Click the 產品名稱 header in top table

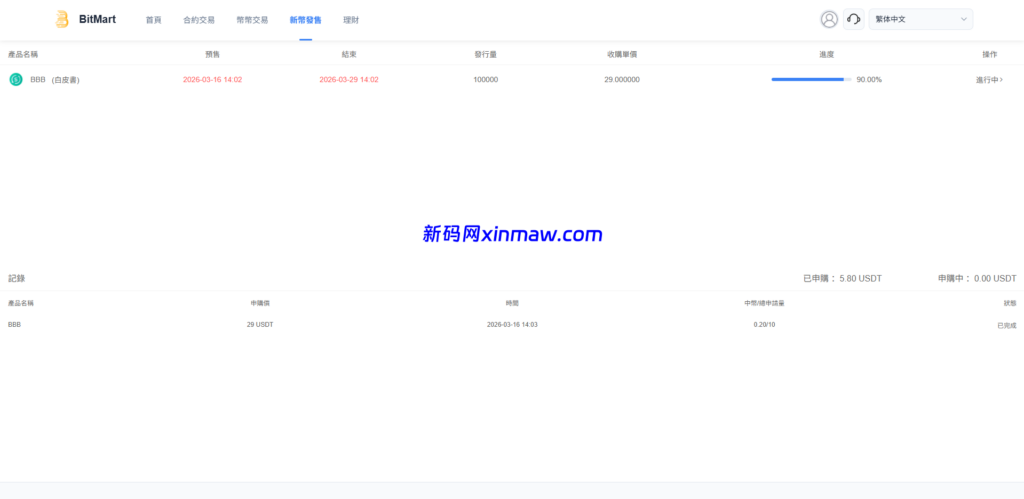[x=23, y=54]
